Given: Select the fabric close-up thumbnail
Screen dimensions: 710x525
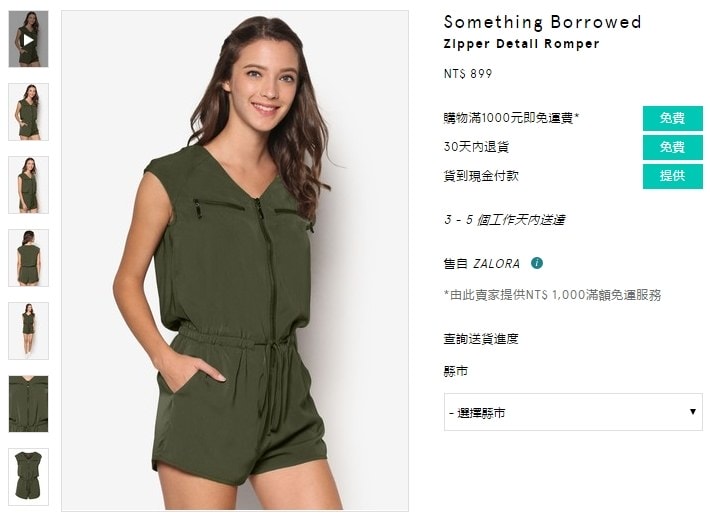Looking at the screenshot, I should tap(28, 404).
